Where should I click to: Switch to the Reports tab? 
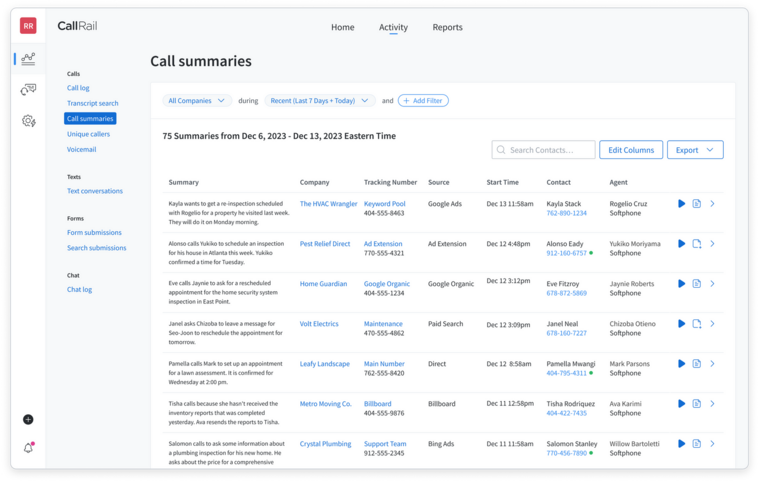coord(447,28)
